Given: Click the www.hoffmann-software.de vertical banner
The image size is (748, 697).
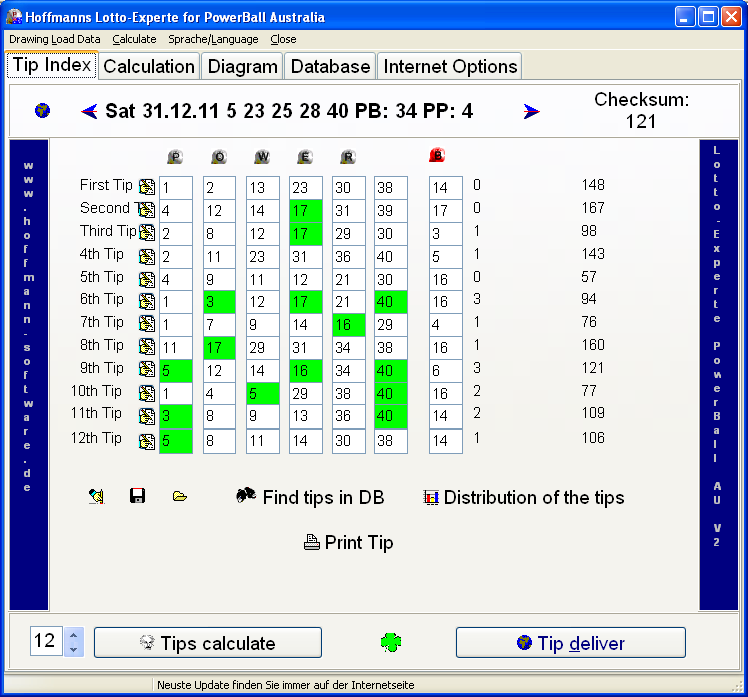Looking at the screenshot, I should (x=29, y=375).
